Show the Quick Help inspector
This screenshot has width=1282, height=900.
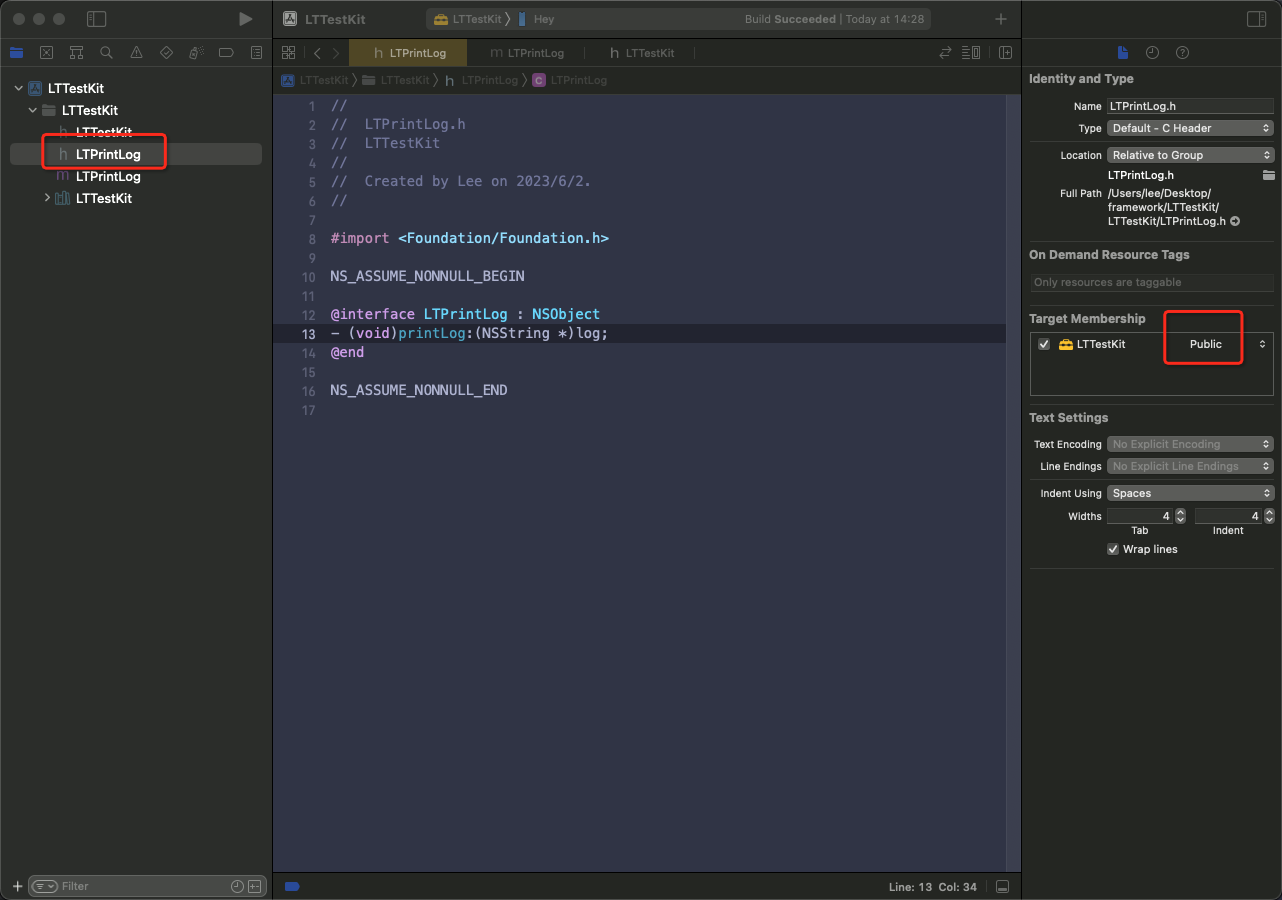(x=1182, y=53)
